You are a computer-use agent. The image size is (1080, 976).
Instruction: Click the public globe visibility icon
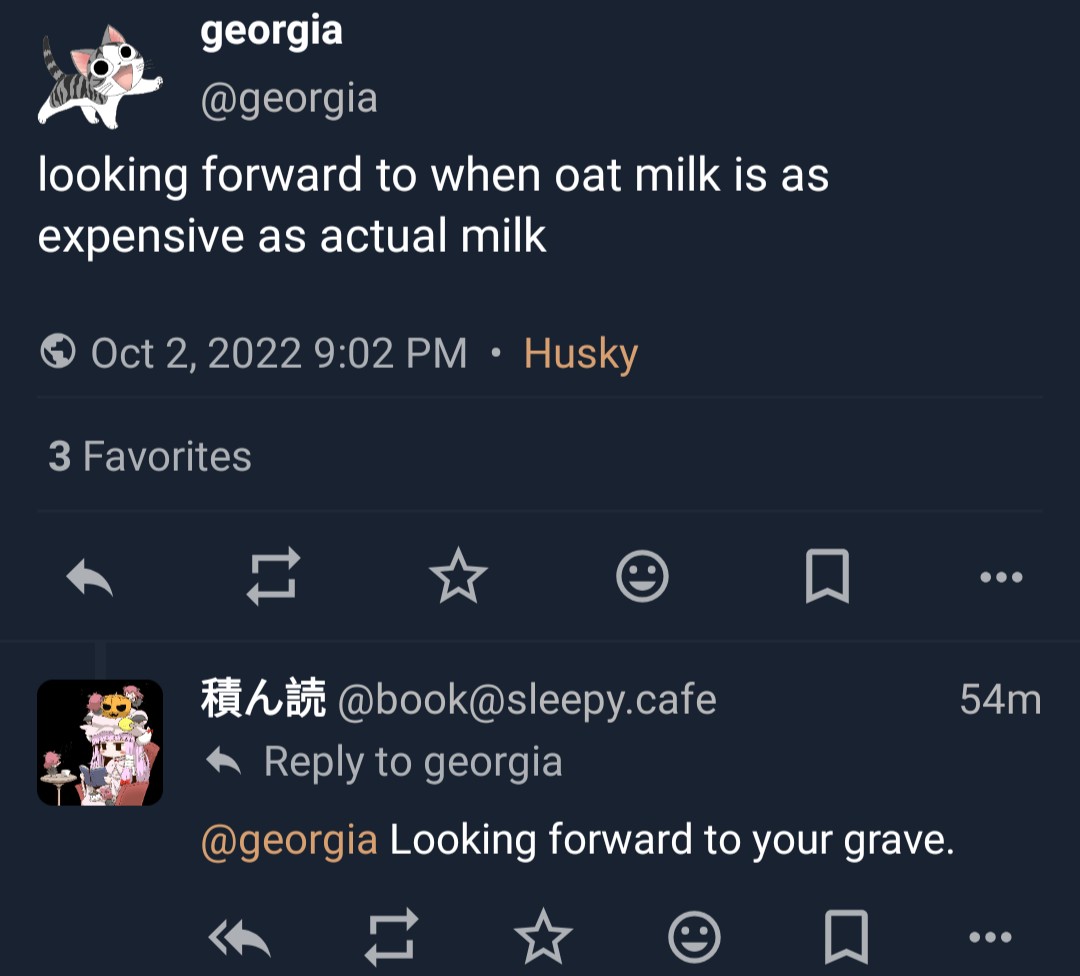pyautogui.click(x=58, y=353)
